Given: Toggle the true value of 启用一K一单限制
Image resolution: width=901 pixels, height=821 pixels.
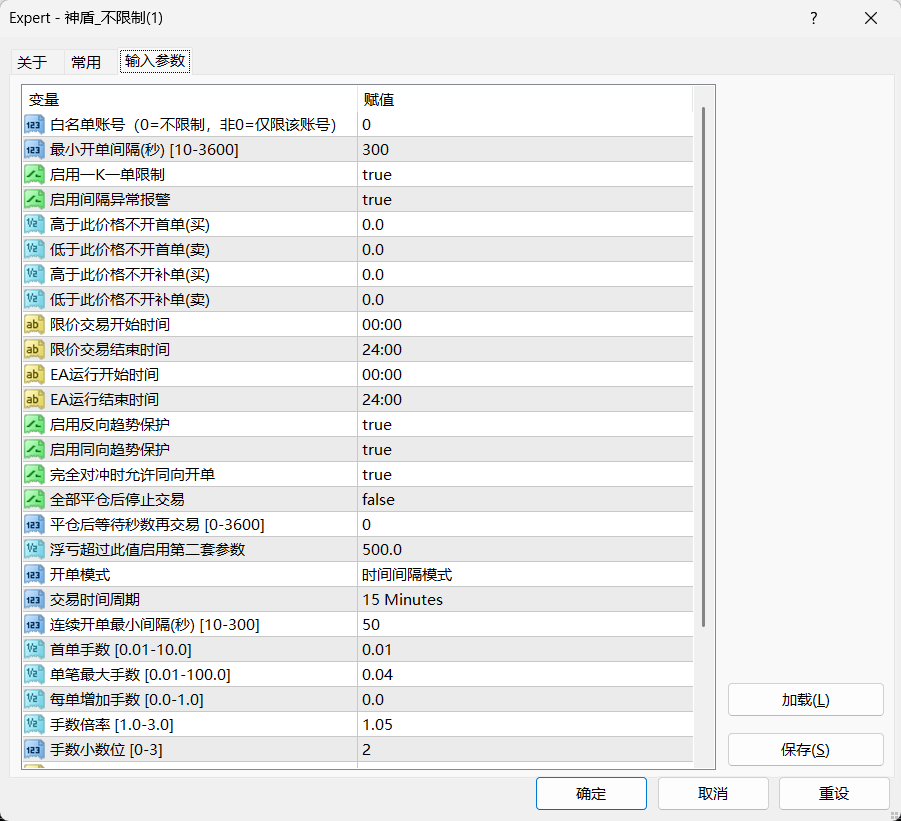Looking at the screenshot, I should 525,175.
